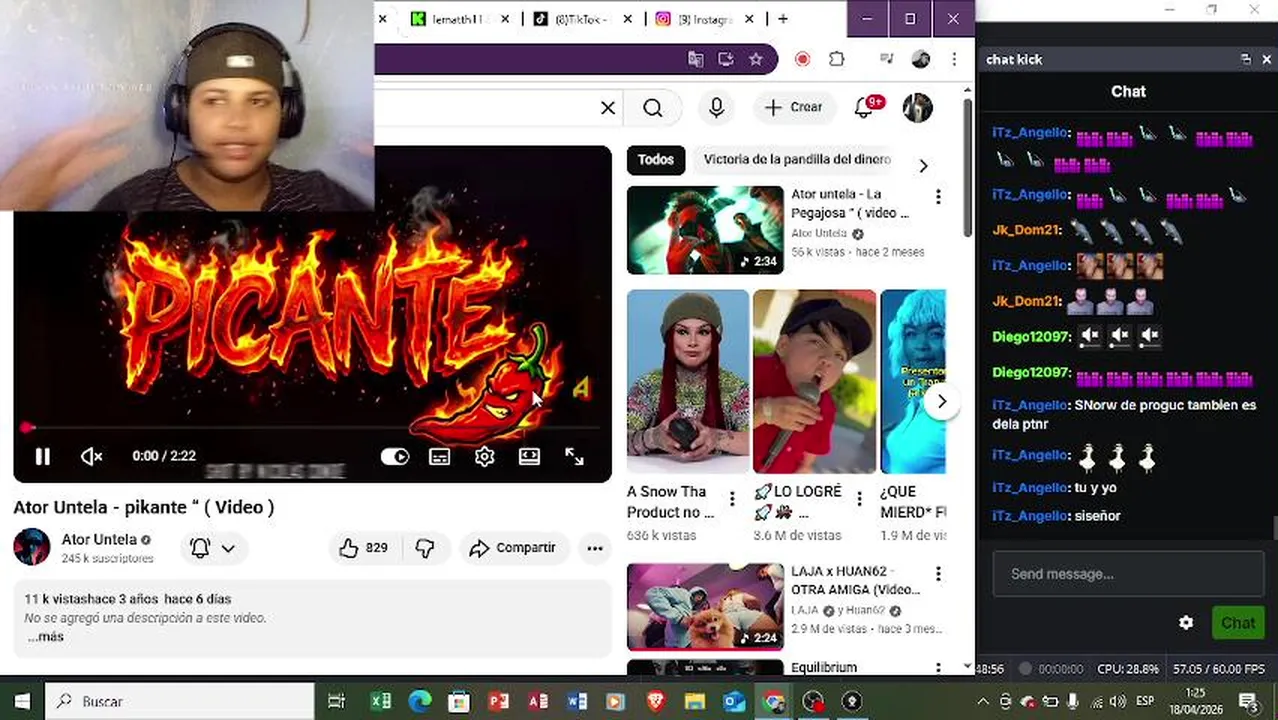Click the install app icon in address bar

726,60
